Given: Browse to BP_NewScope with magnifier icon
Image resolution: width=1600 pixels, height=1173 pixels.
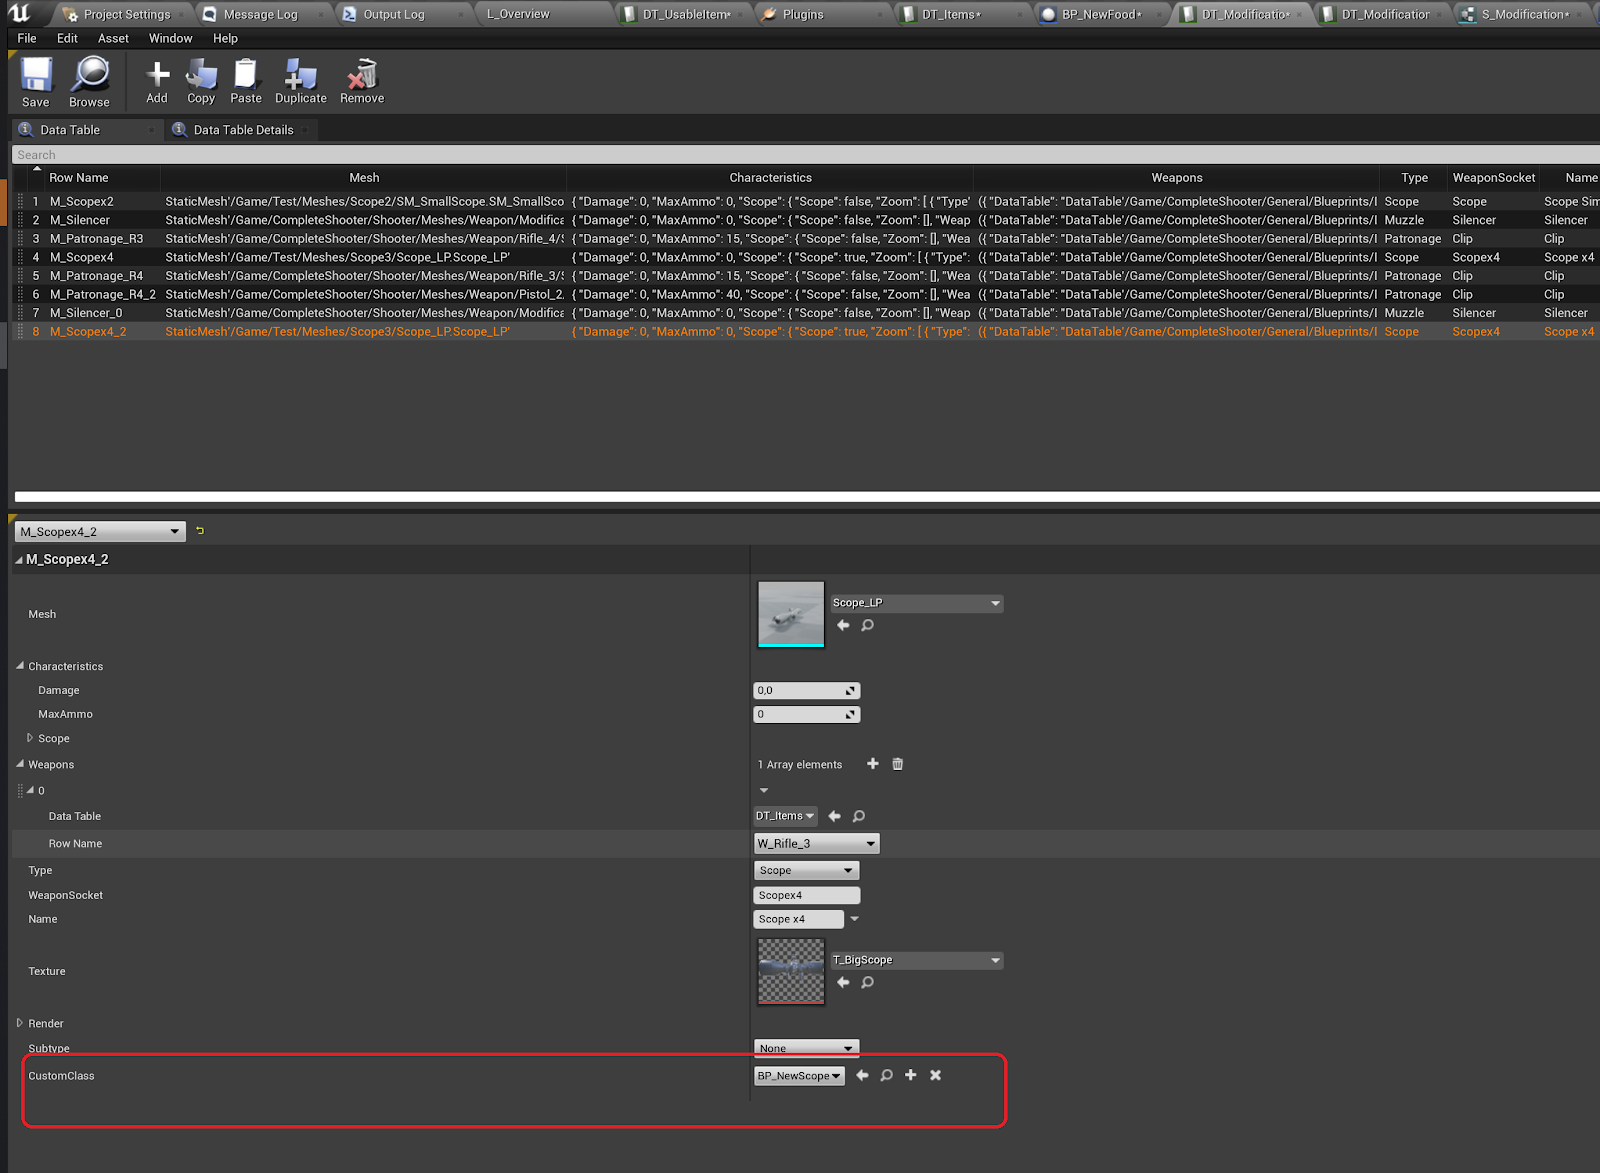Looking at the screenshot, I should [886, 1075].
